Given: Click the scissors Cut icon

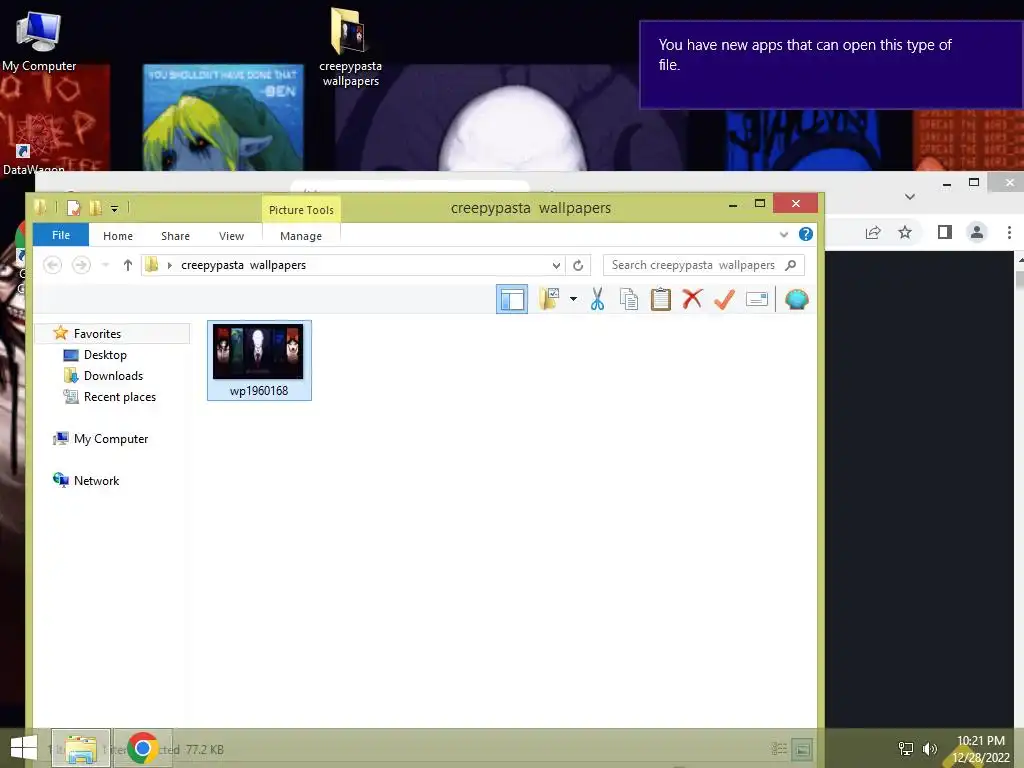Looking at the screenshot, I should point(597,299).
